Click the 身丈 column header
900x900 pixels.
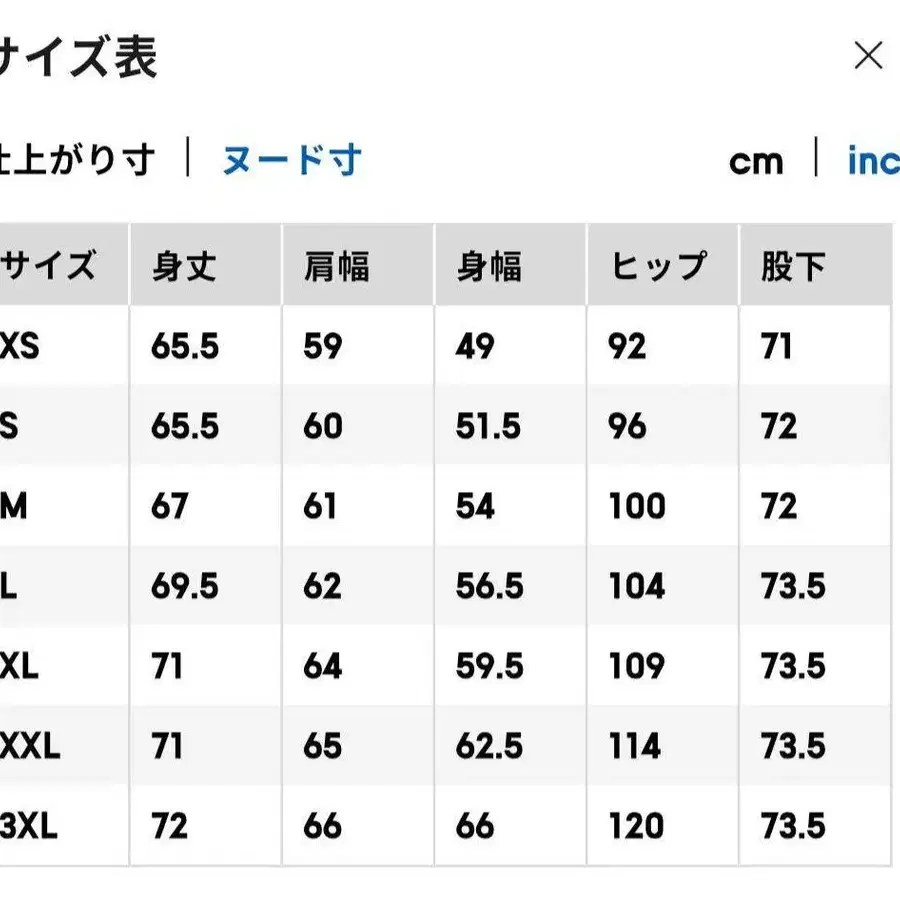[x=184, y=267]
